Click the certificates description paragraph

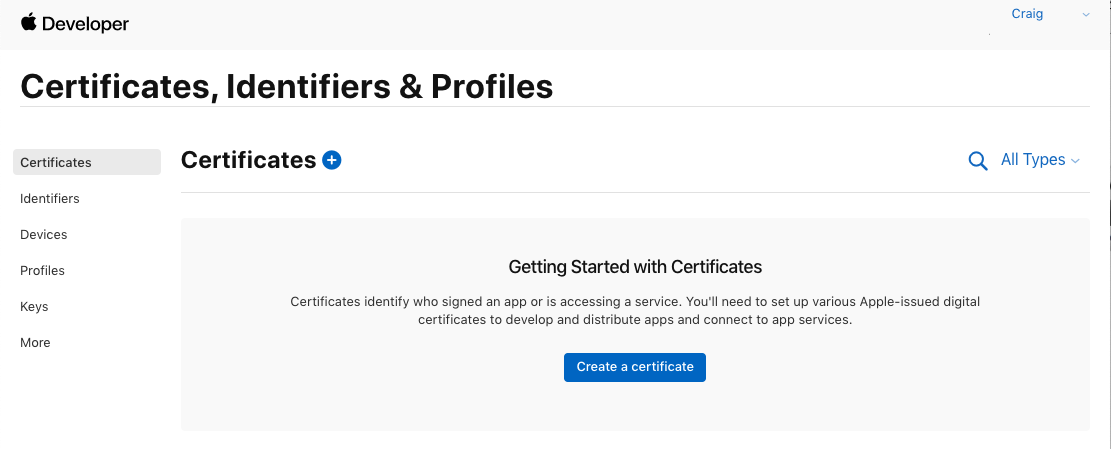pos(635,310)
